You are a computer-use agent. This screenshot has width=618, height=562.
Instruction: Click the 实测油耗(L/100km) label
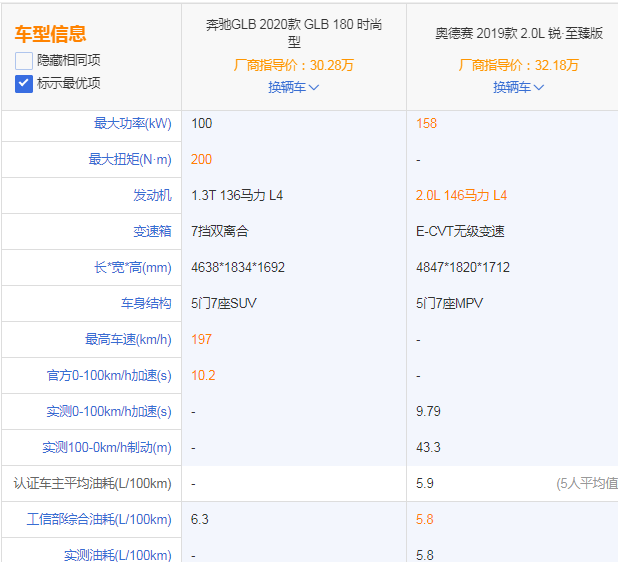coord(117,555)
